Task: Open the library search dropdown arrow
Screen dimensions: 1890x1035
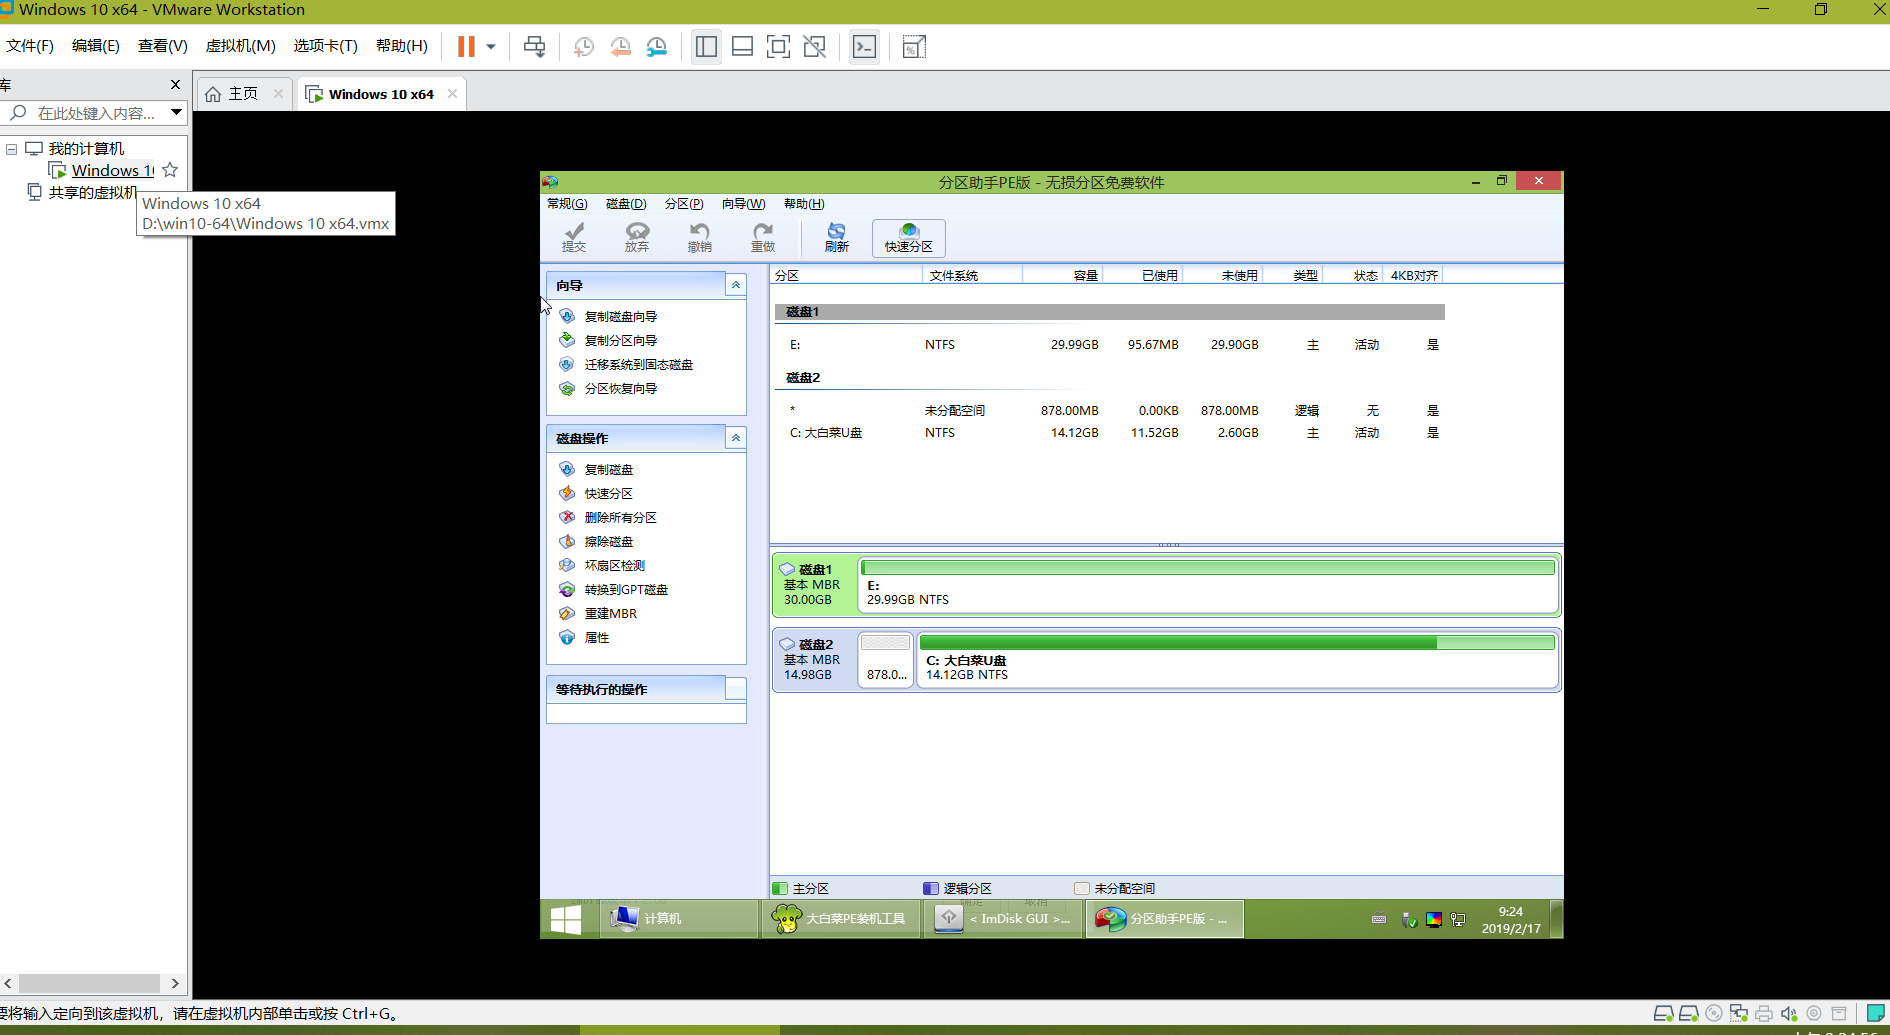Action: pyautogui.click(x=176, y=112)
